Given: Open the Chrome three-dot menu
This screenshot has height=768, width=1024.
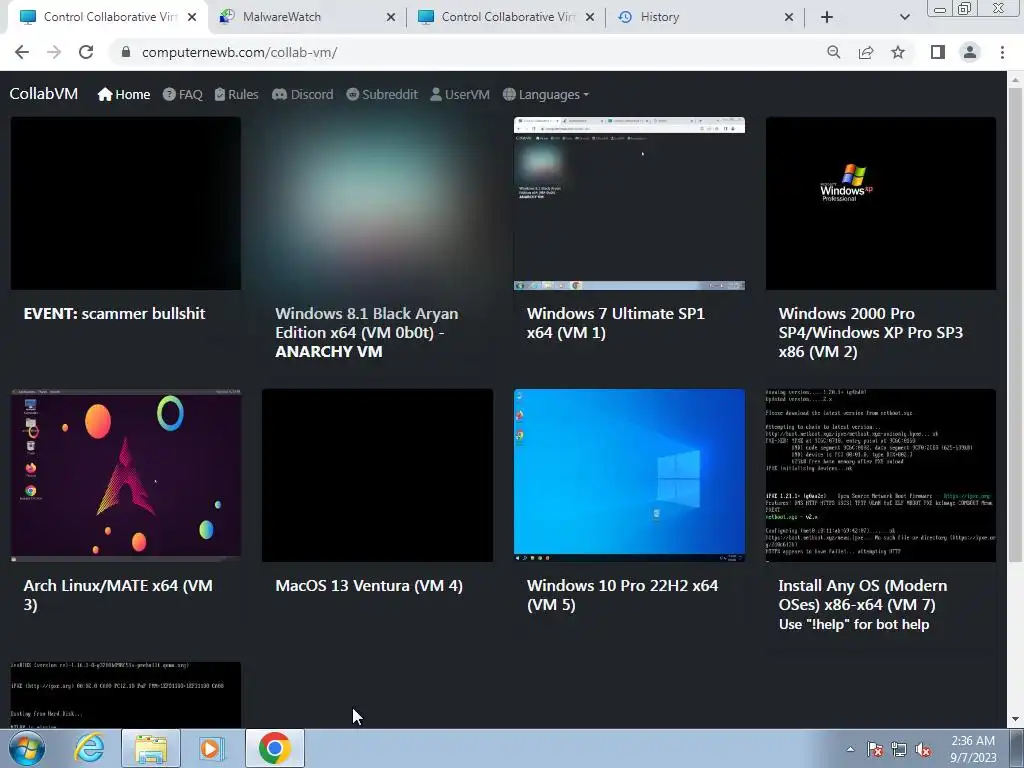Looking at the screenshot, I should click(x=1002, y=52).
